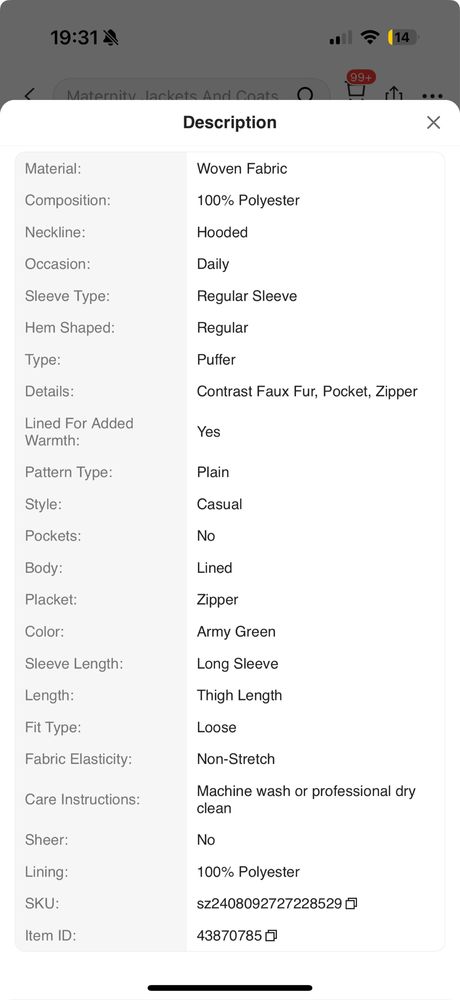Tap the battery indicator in status bar

point(403,38)
